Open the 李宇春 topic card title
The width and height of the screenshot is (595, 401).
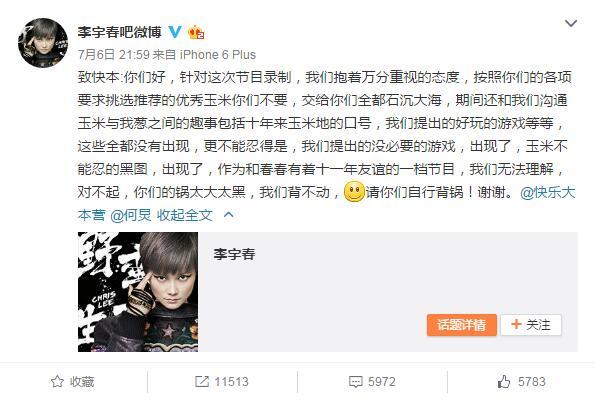point(234,254)
